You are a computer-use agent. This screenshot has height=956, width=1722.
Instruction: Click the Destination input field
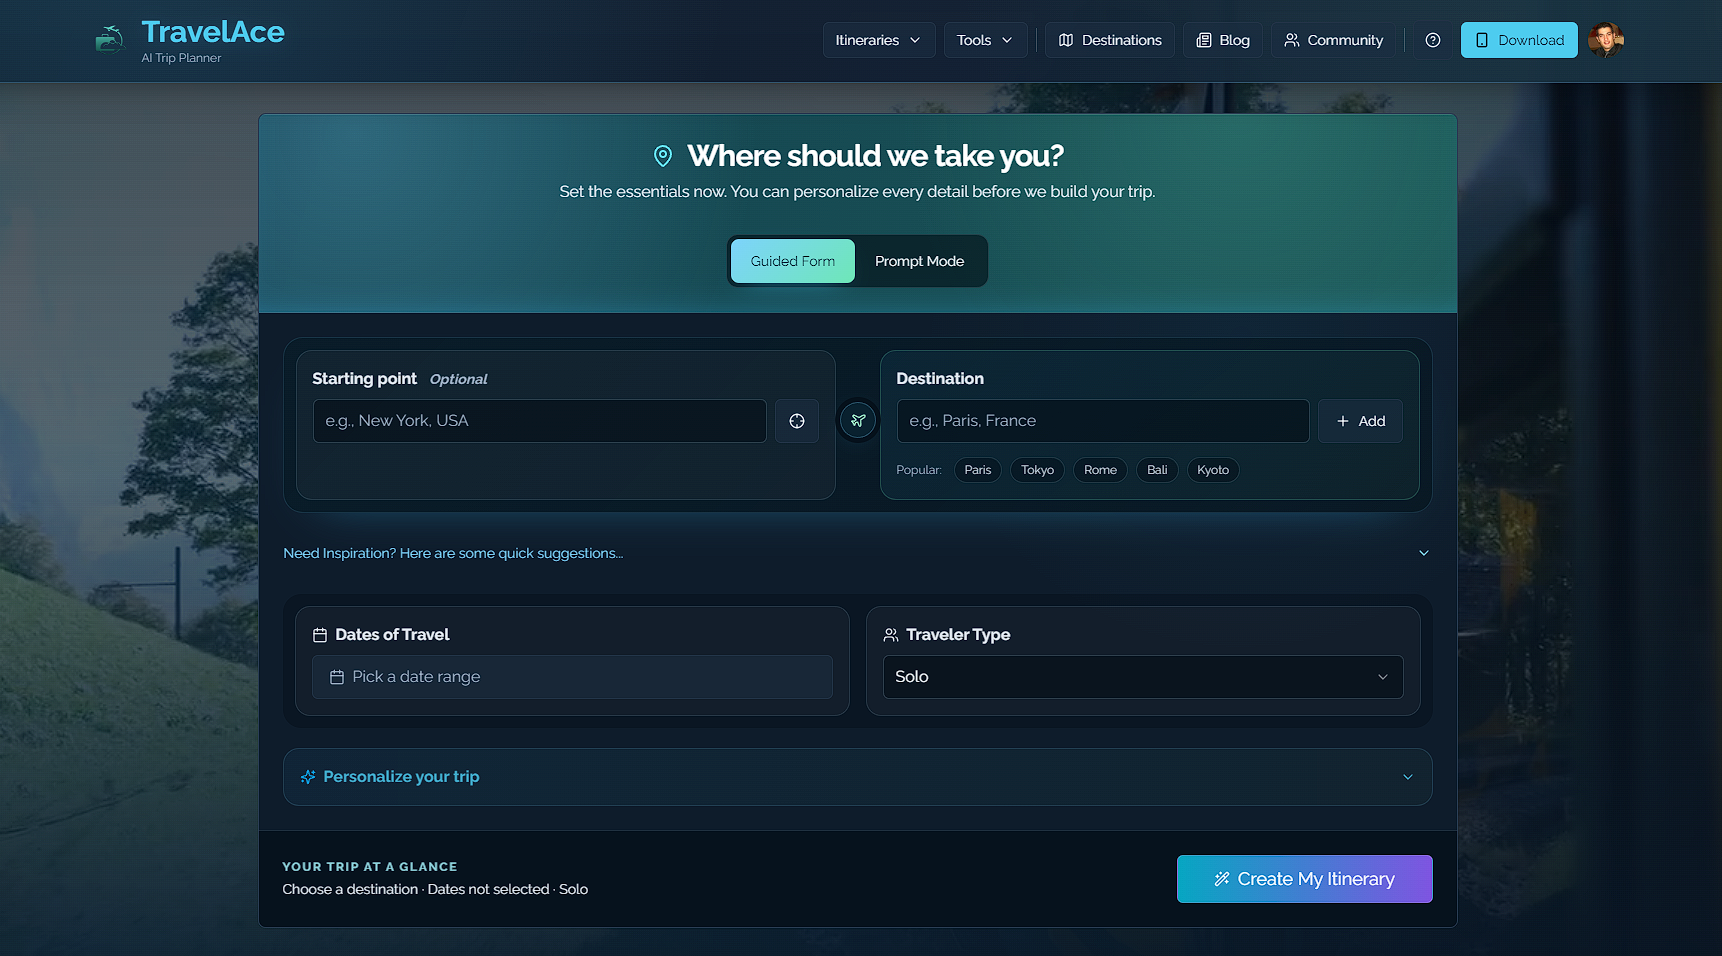pyautogui.click(x=1102, y=421)
